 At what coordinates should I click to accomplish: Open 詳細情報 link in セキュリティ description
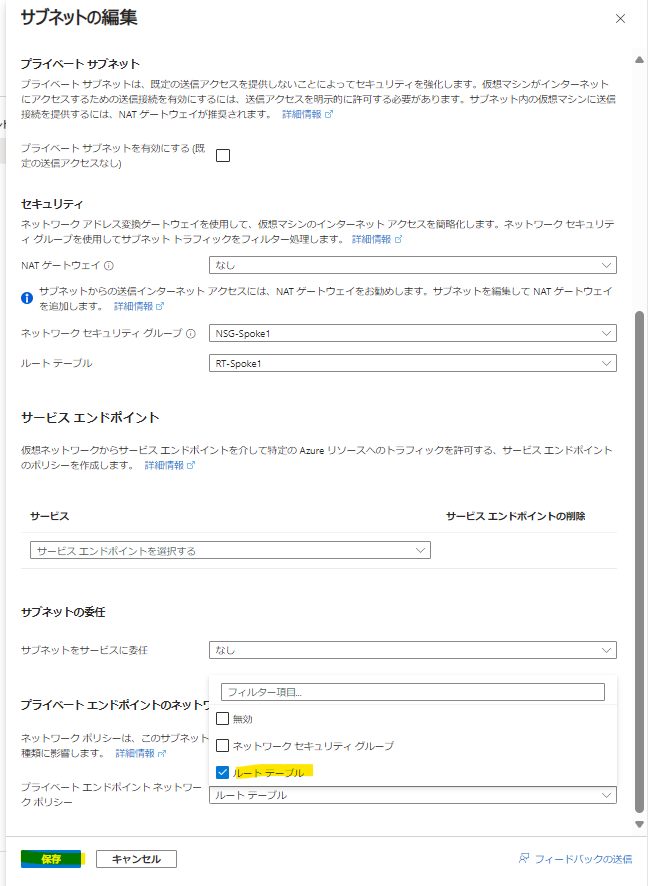pyautogui.click(x=377, y=239)
